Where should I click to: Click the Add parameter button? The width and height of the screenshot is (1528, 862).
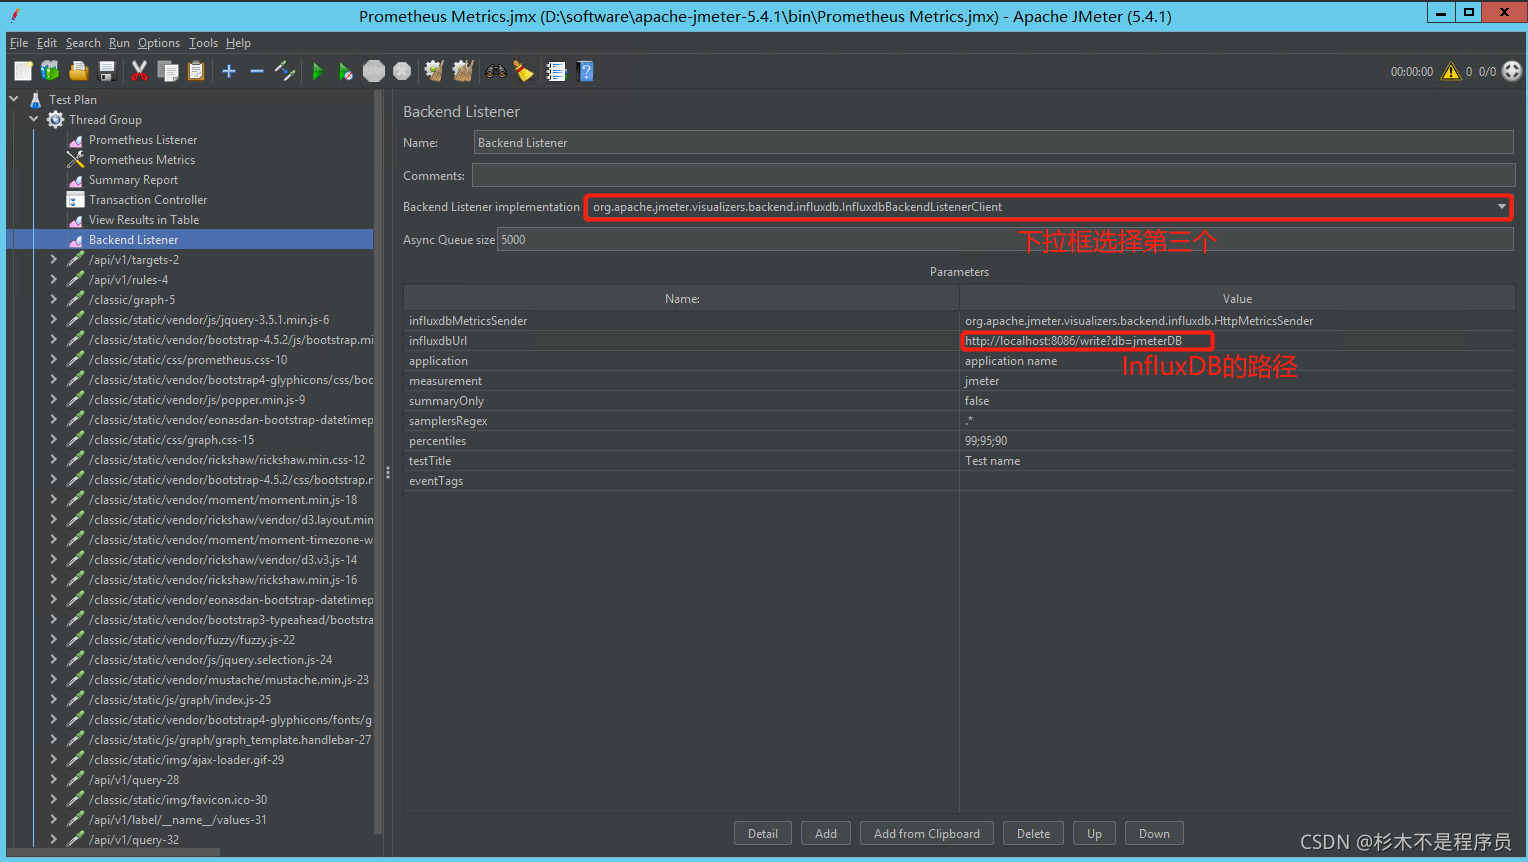coord(826,834)
